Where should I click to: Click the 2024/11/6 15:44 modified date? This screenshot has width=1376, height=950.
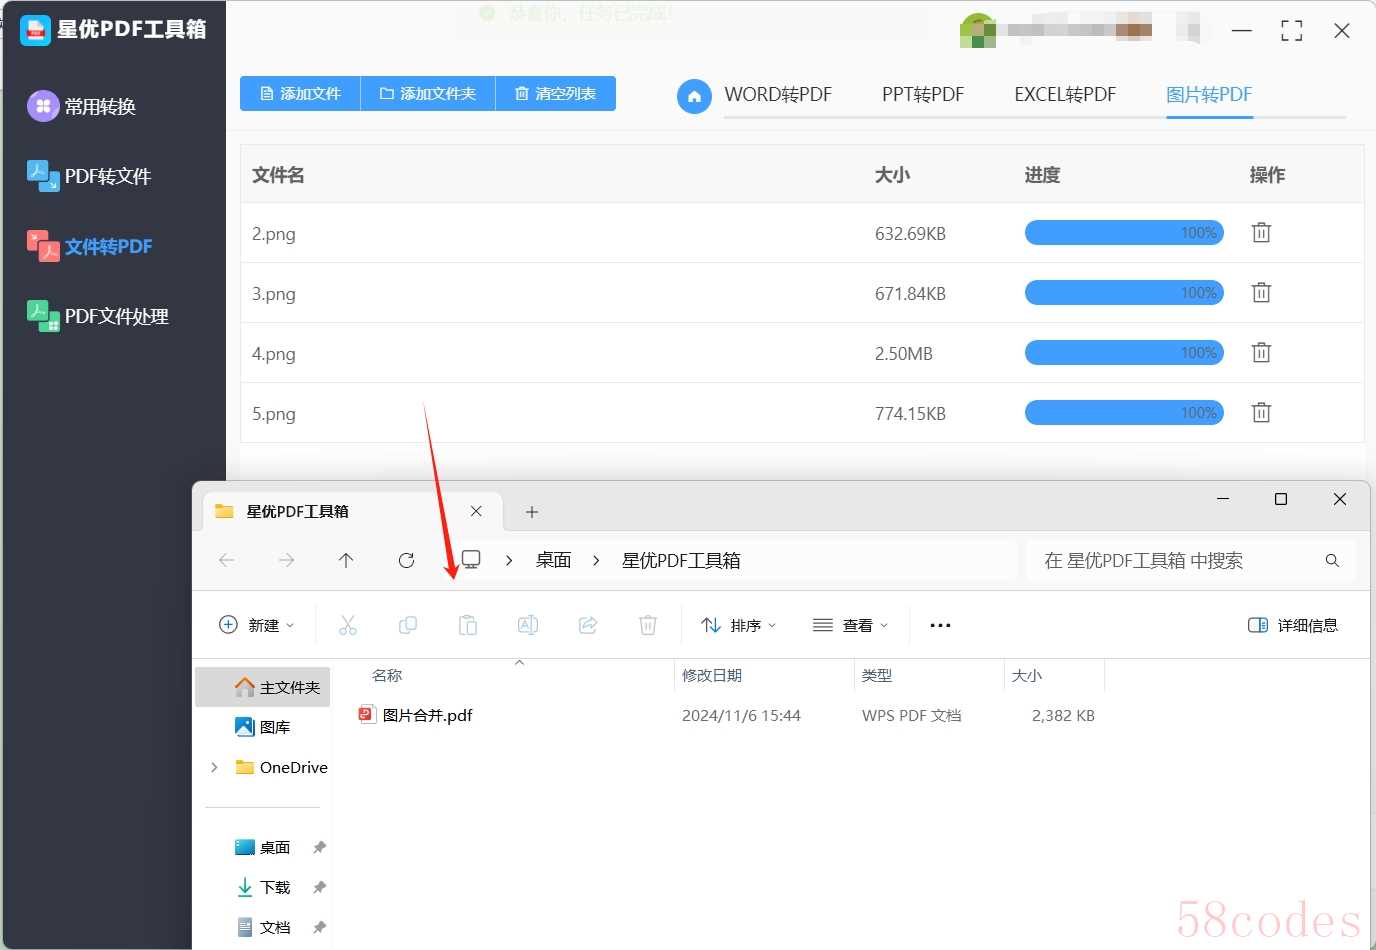(x=741, y=715)
